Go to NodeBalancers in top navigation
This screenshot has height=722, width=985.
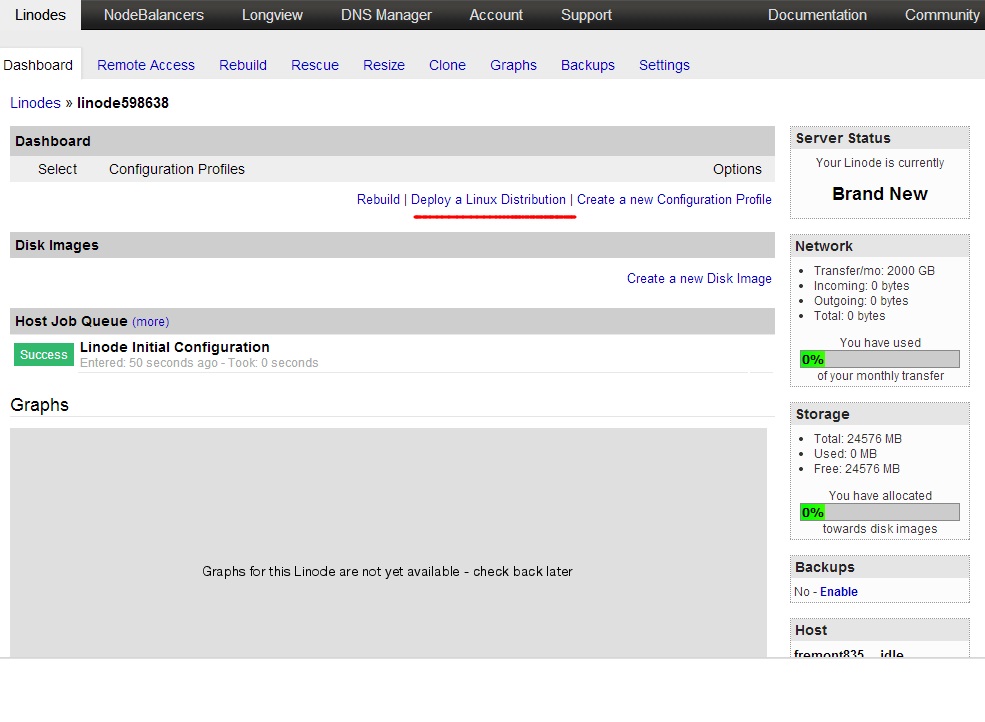coord(154,14)
